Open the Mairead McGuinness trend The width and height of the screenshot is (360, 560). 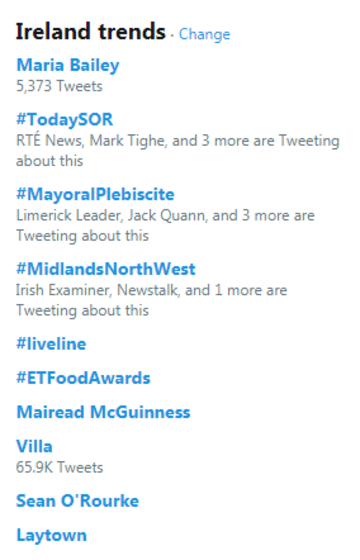point(103,412)
